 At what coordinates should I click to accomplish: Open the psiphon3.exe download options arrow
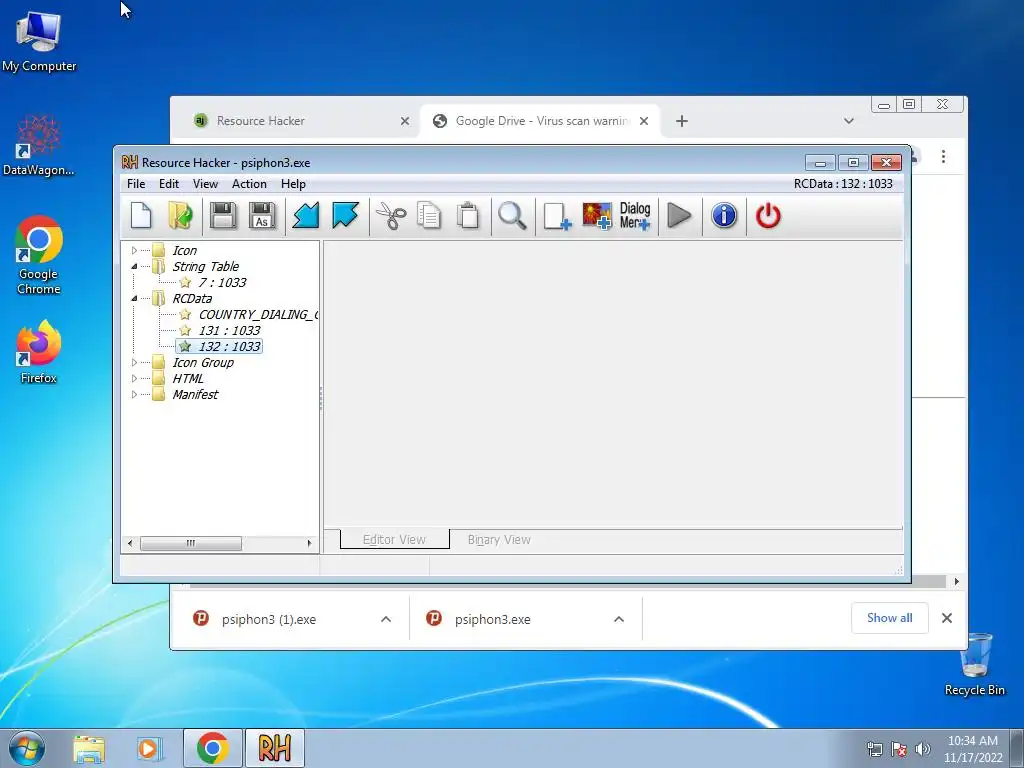click(x=619, y=619)
